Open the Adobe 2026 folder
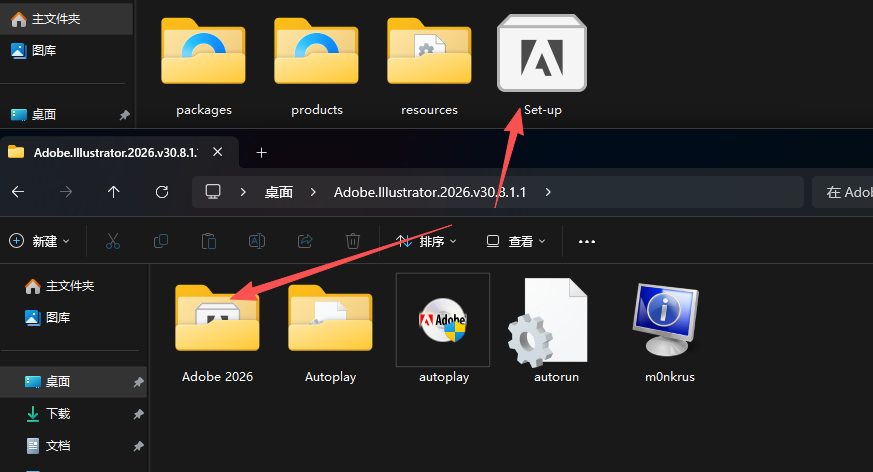Viewport: 873px width, 472px height. pos(217,333)
